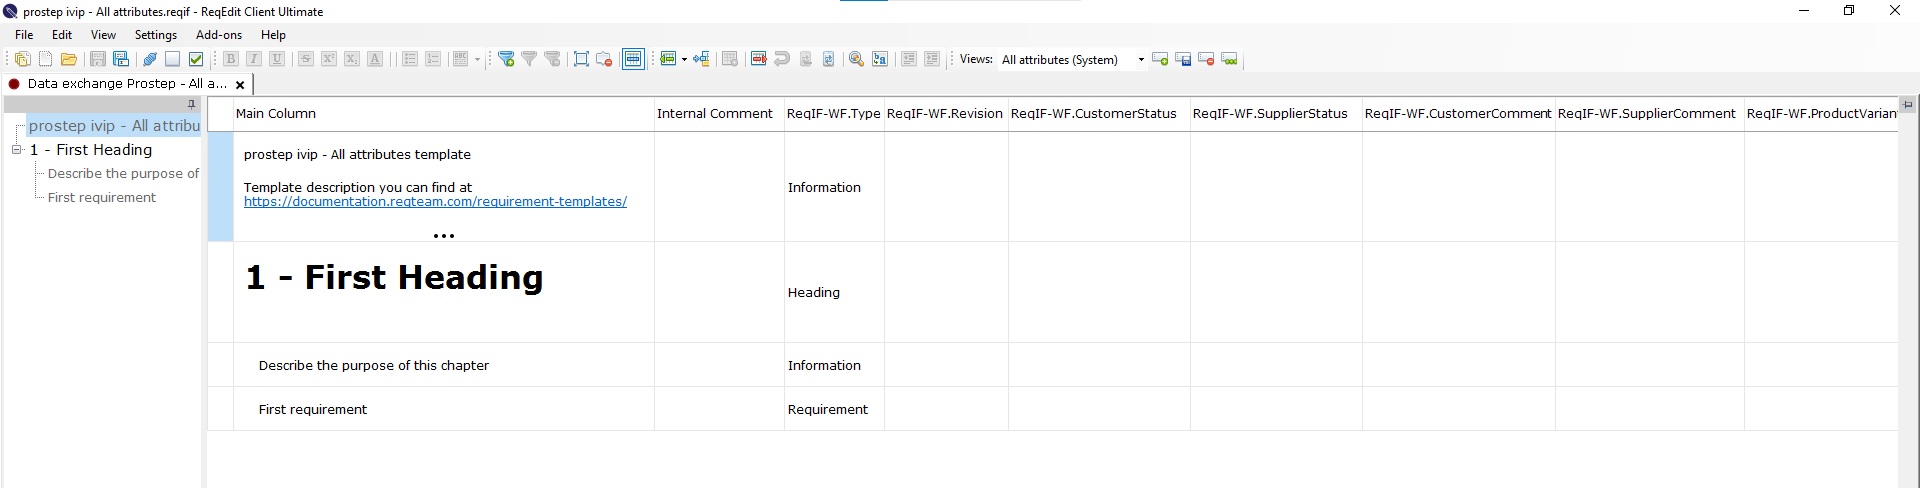Delete the current view with red minus icon
This screenshot has width=1920, height=488.
(1206, 59)
